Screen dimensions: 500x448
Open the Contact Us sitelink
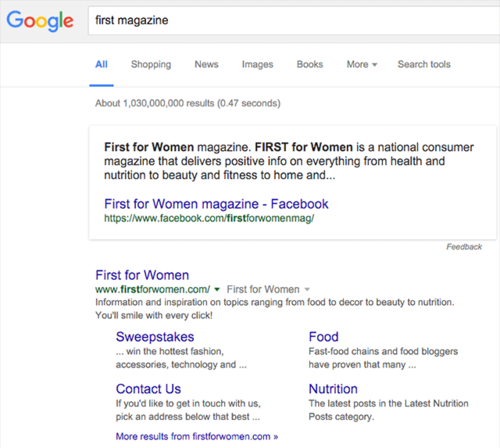(x=148, y=389)
